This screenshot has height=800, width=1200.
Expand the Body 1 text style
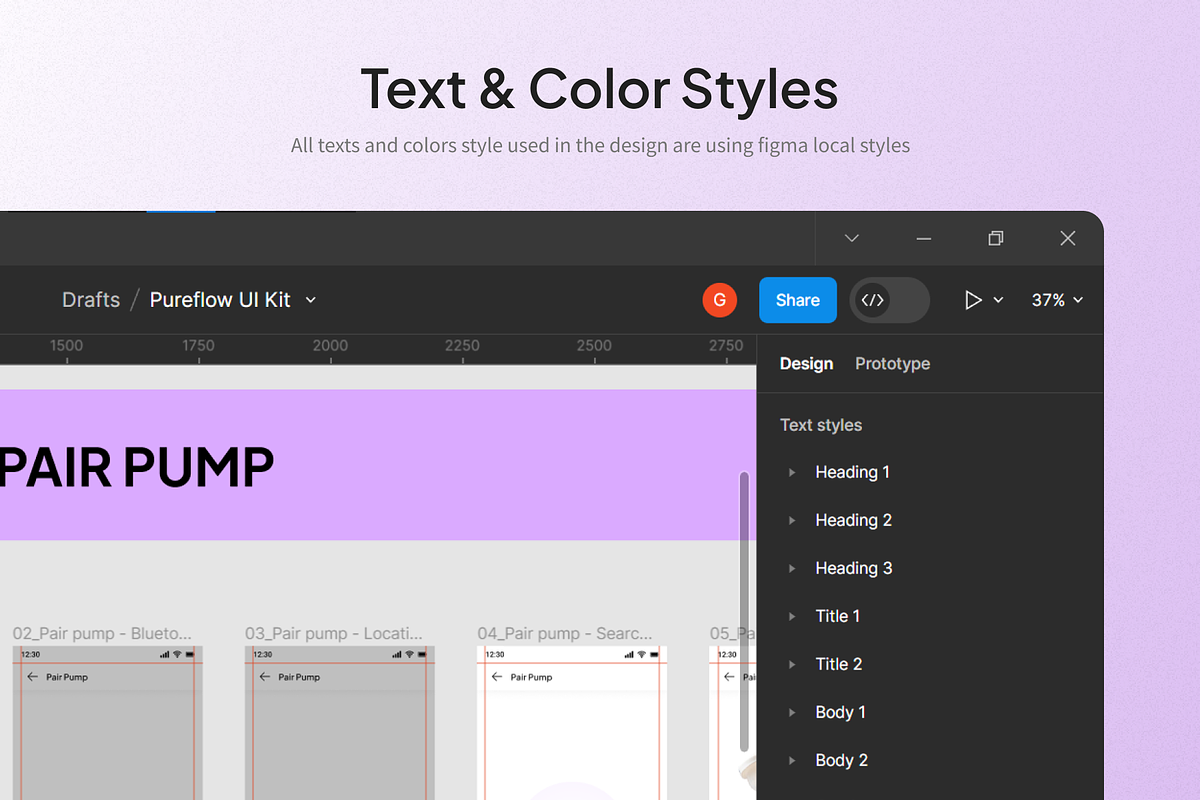pyautogui.click(x=792, y=712)
